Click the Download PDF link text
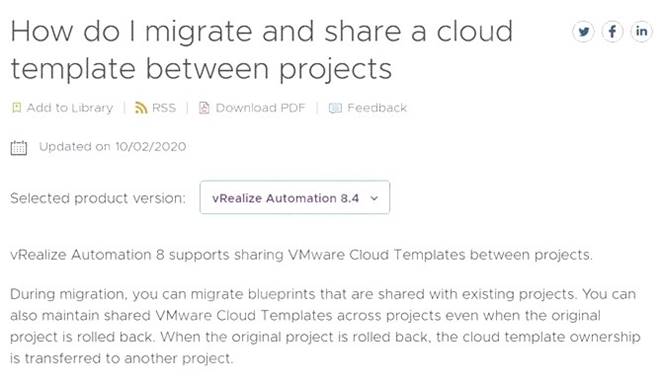This screenshot has width=661, height=384. pyautogui.click(x=260, y=108)
